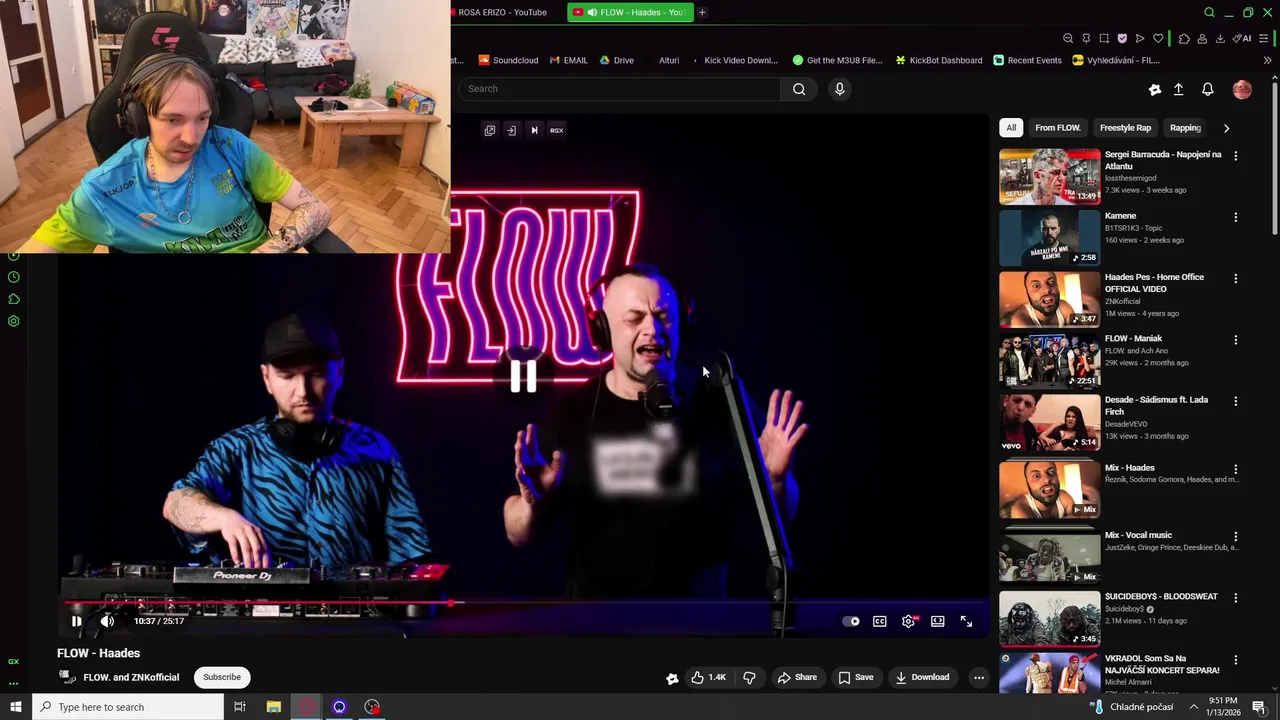Viewport: 1280px width, 720px height.
Task: Click the Share button
Action: [798, 677]
